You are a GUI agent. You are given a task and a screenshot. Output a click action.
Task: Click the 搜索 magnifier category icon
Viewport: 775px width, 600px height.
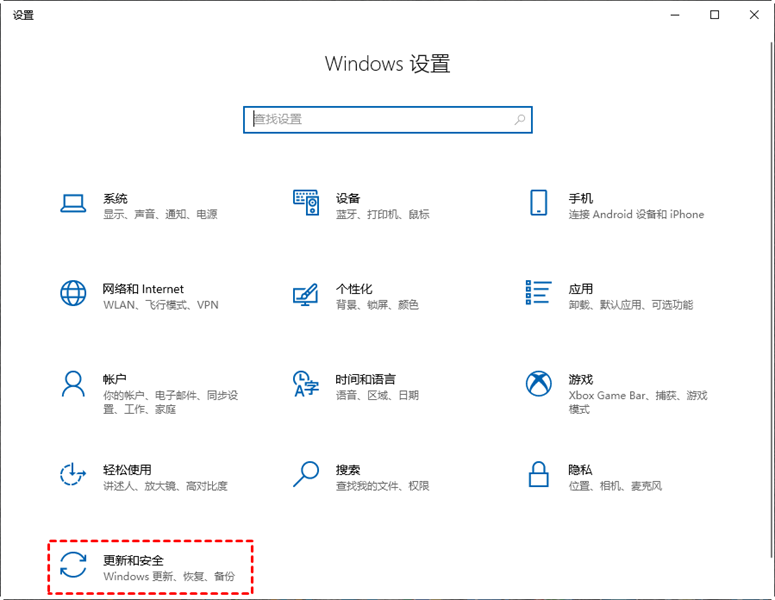point(305,474)
